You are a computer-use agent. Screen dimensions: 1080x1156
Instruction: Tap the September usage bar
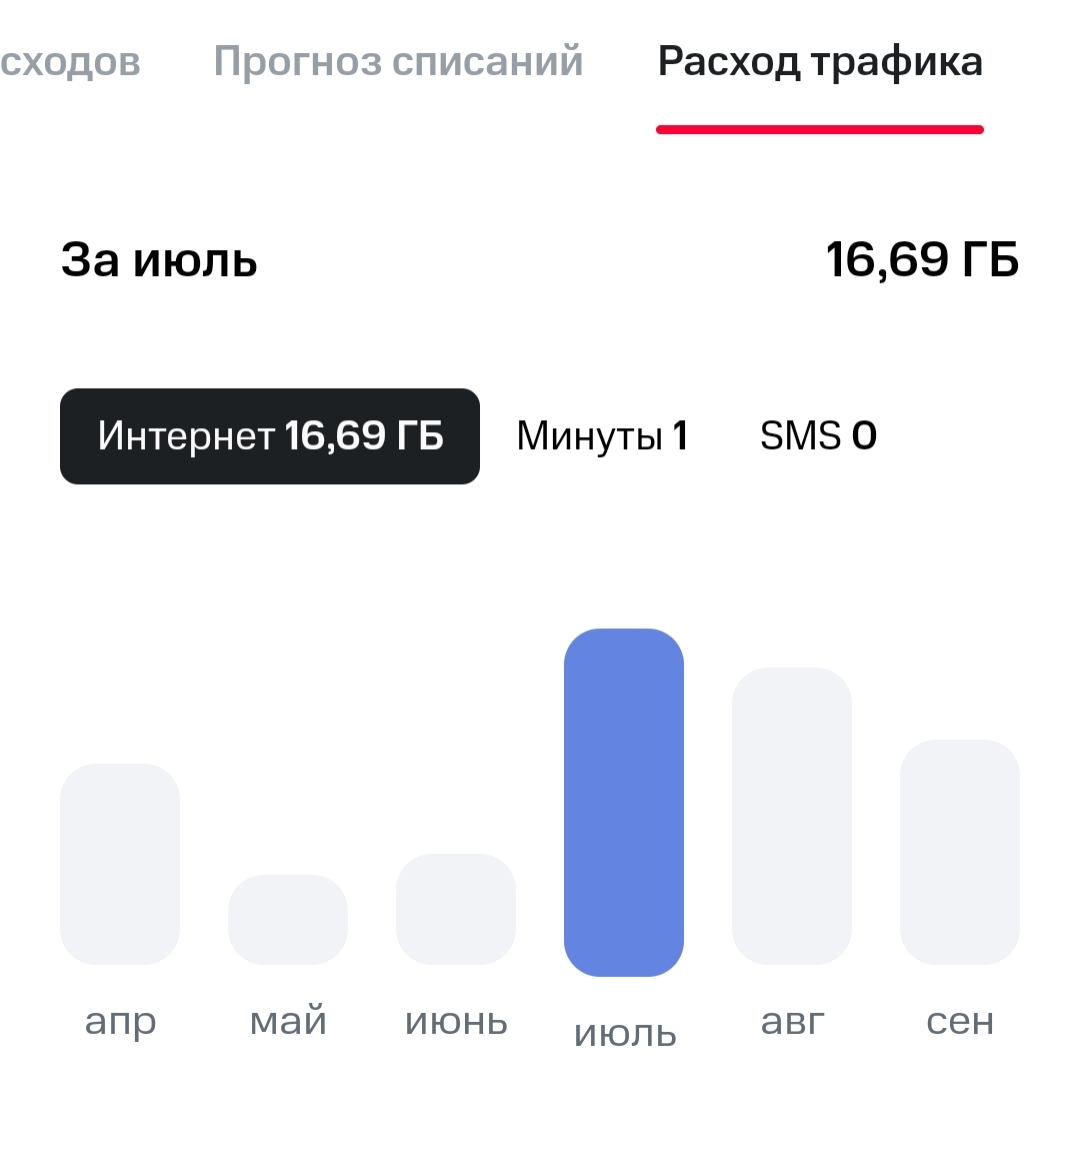pos(960,852)
